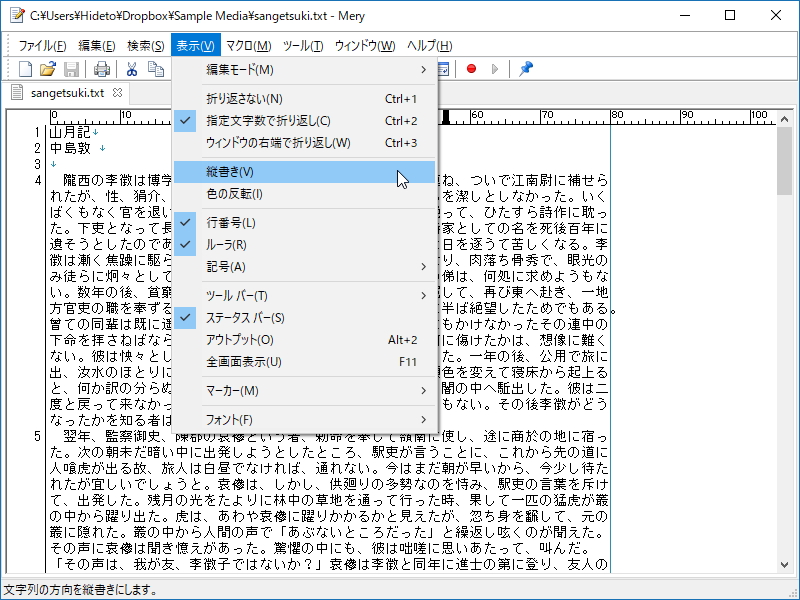Screen dimensions: 800x600
Task: Click line number 4 in gutter
Action: 37,180
